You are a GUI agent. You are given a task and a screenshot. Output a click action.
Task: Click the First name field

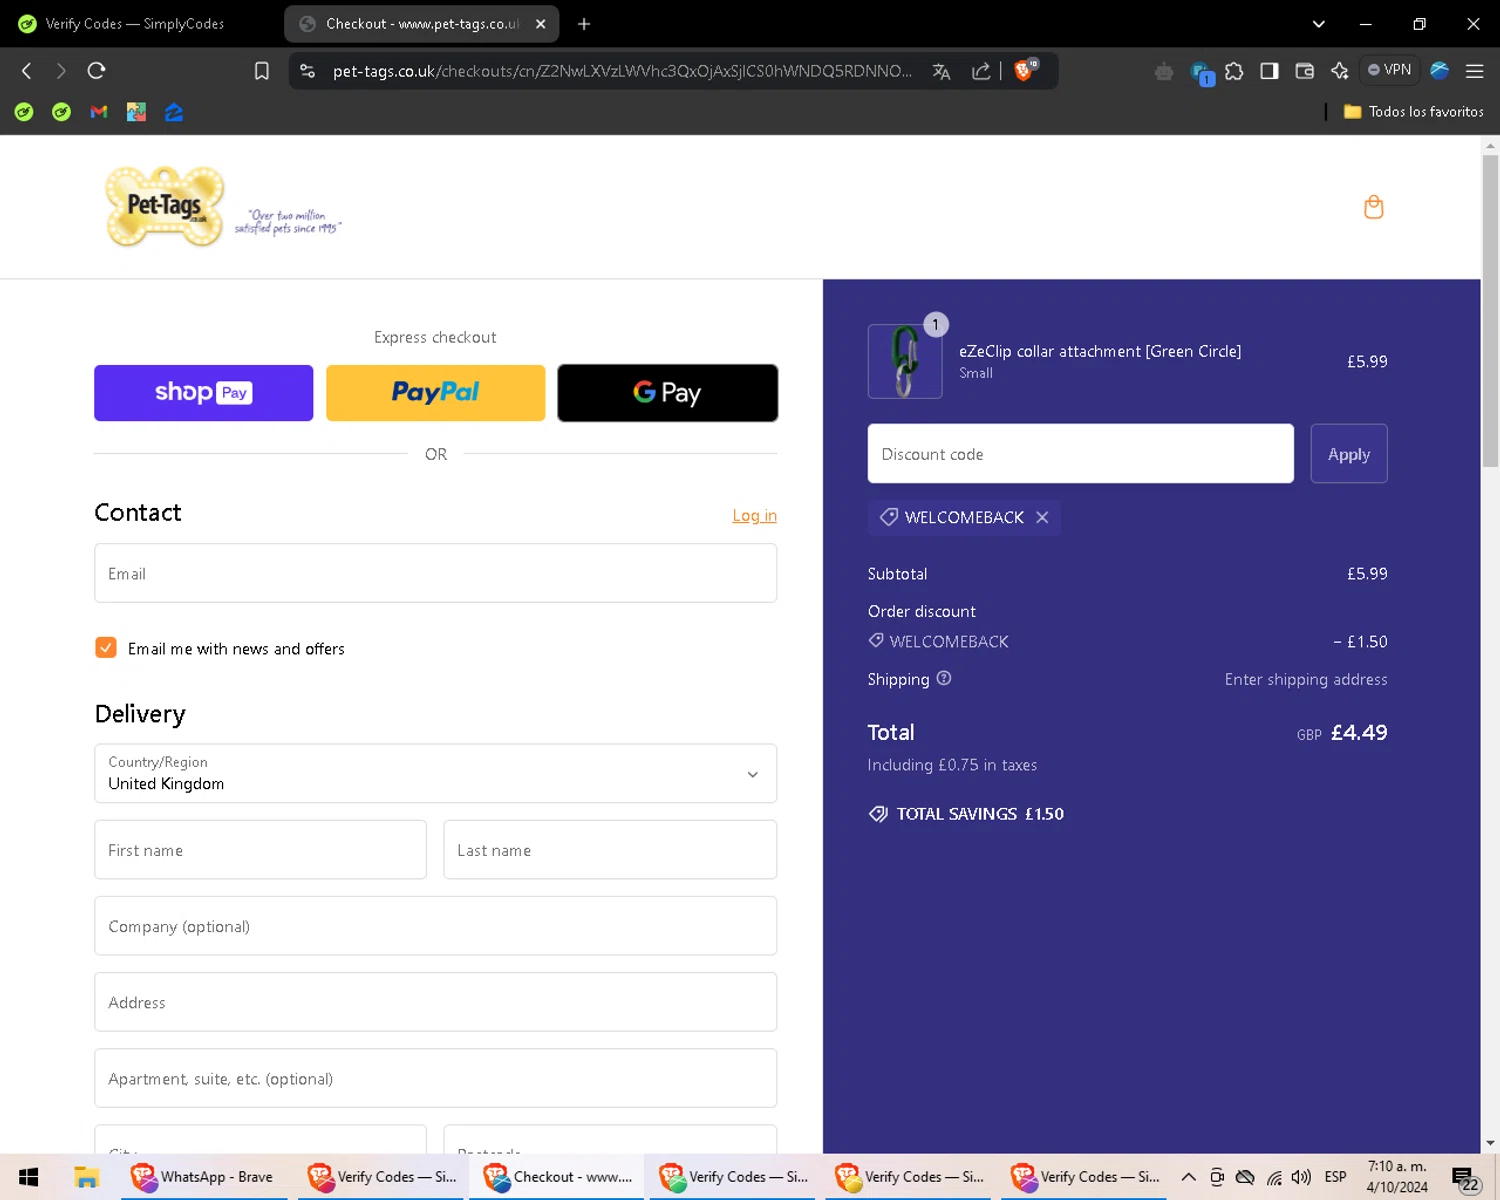[x=260, y=850]
